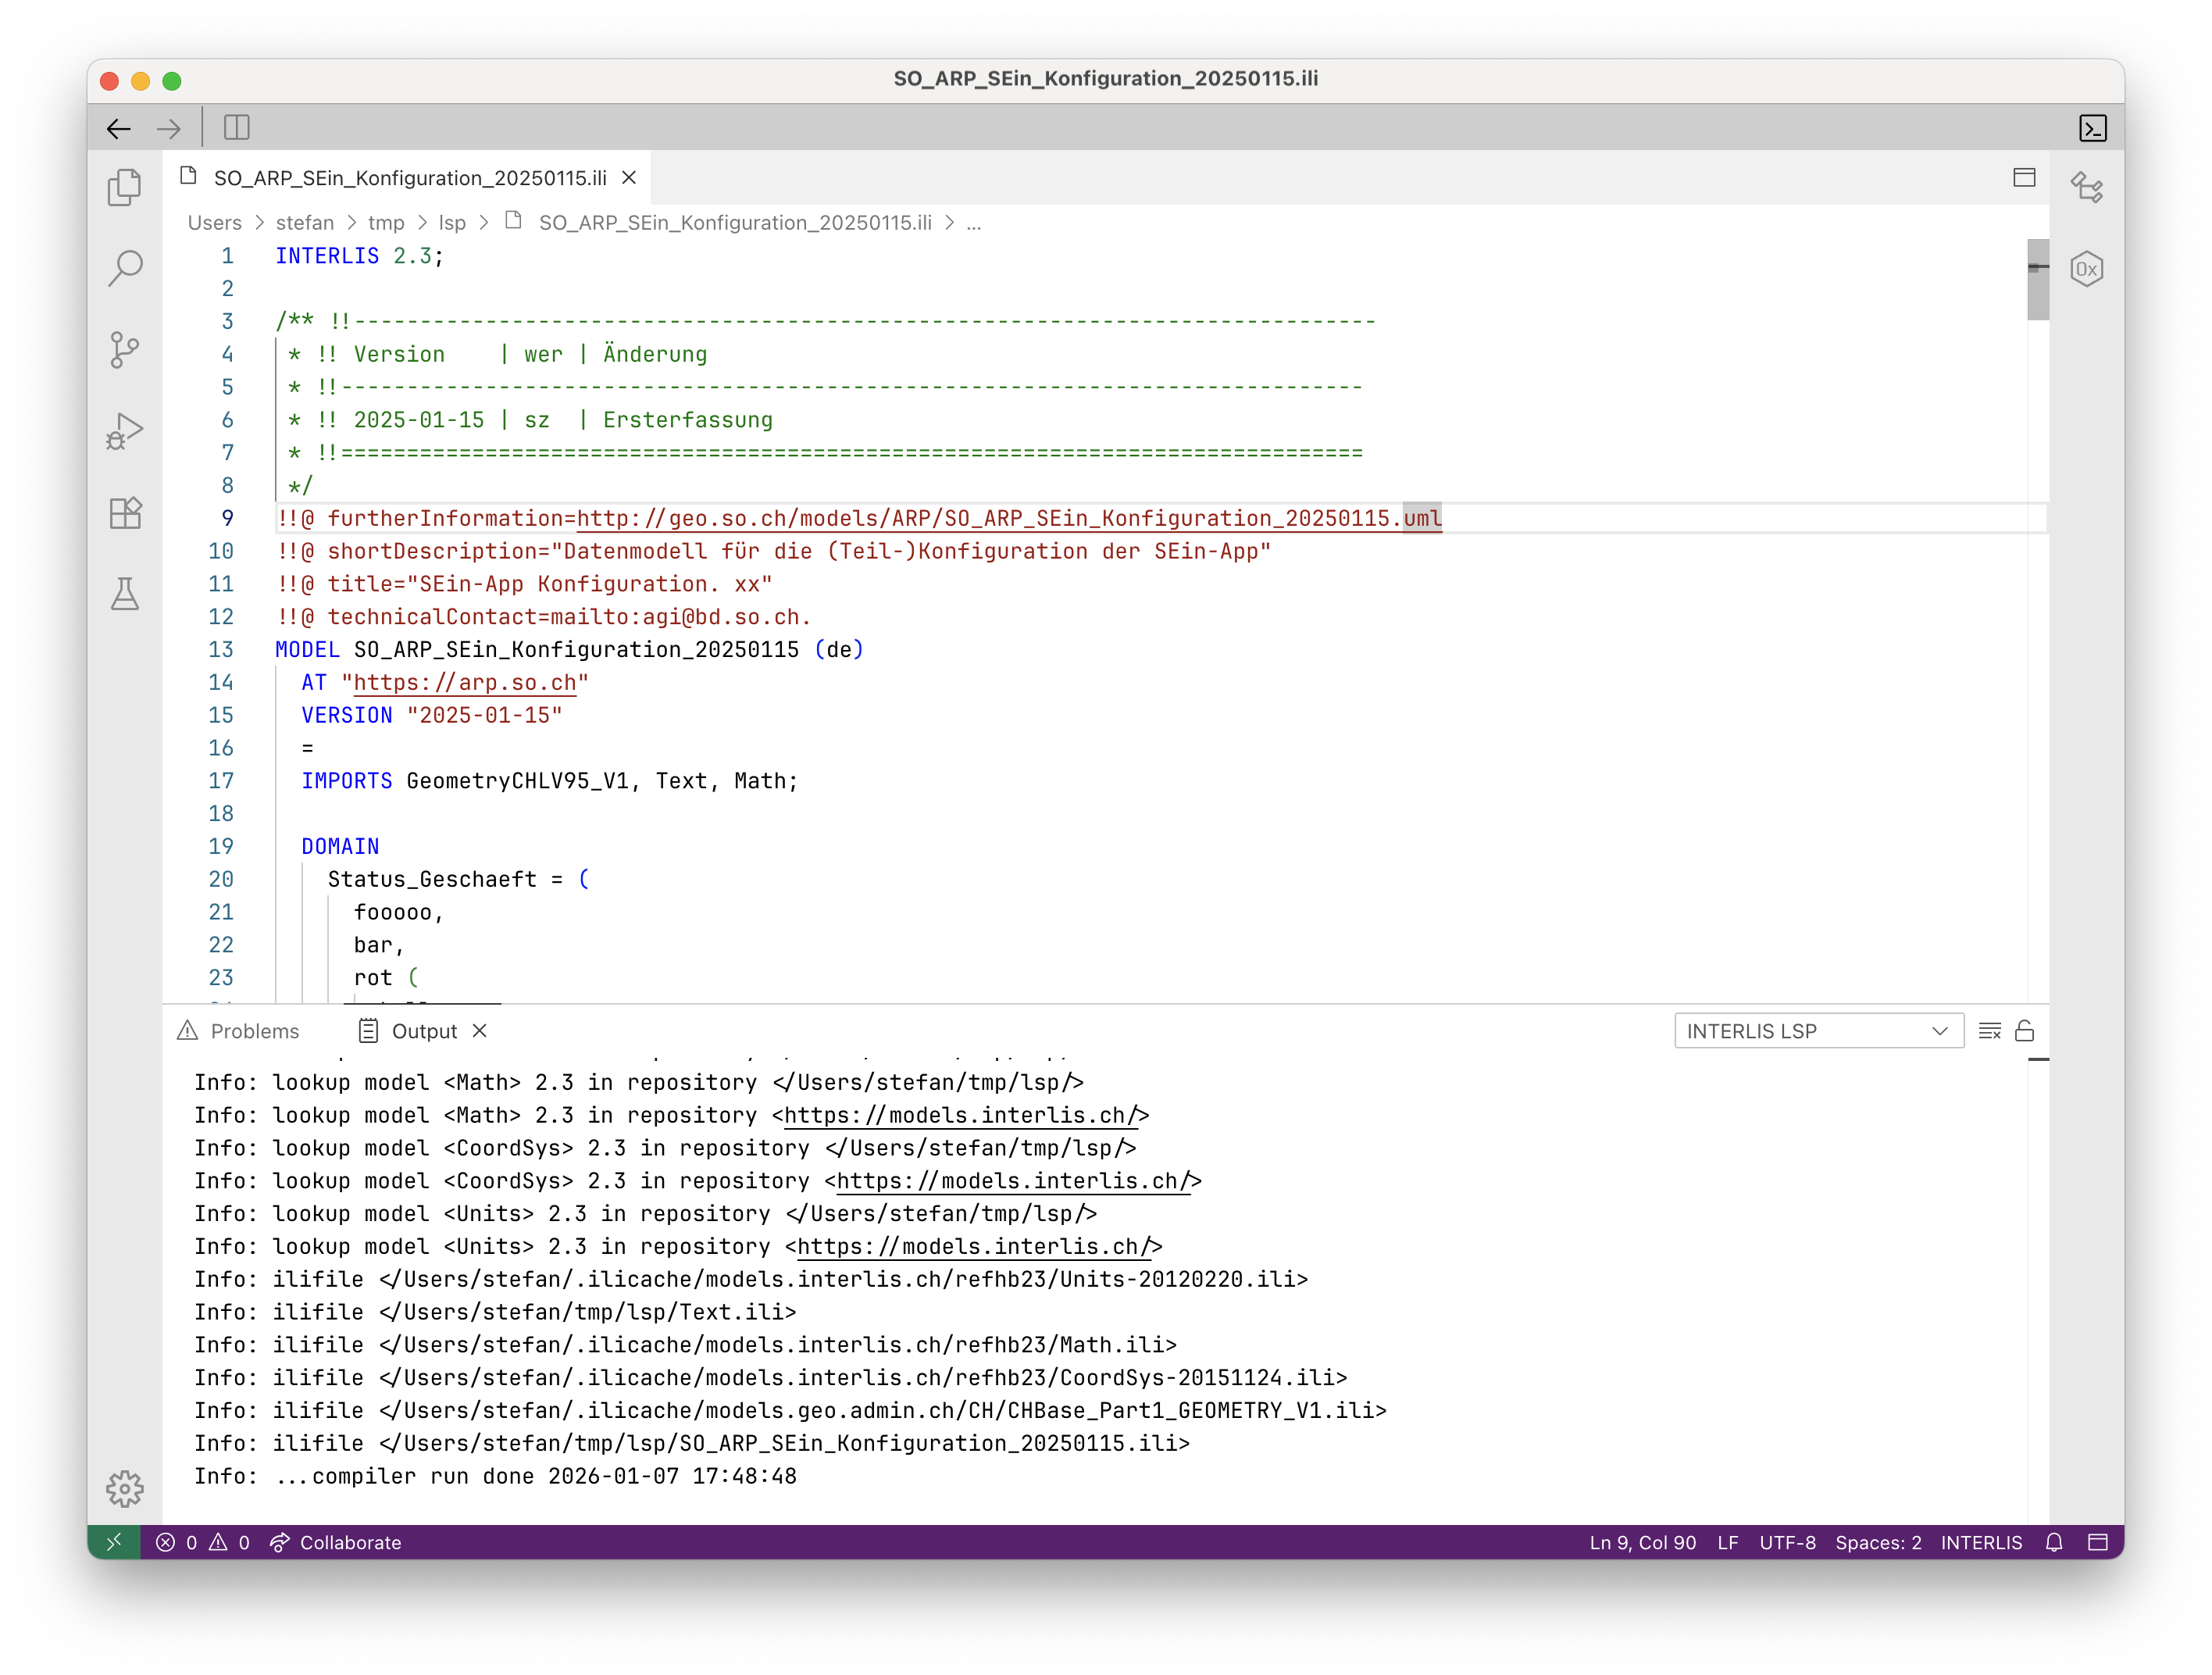Click the editor vertical scrollbar thumb
This screenshot has height=1675, width=2212.
pyautogui.click(x=2038, y=280)
